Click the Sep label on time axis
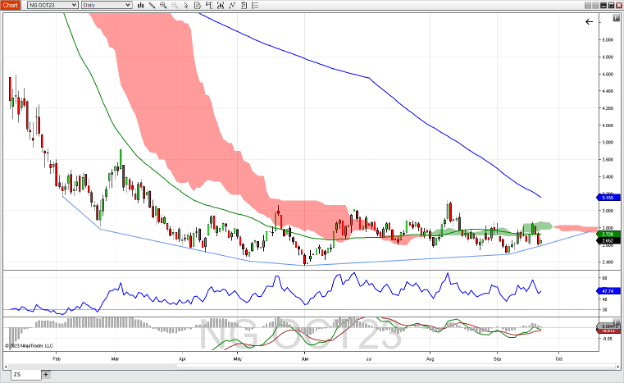The image size is (624, 384). [497, 359]
